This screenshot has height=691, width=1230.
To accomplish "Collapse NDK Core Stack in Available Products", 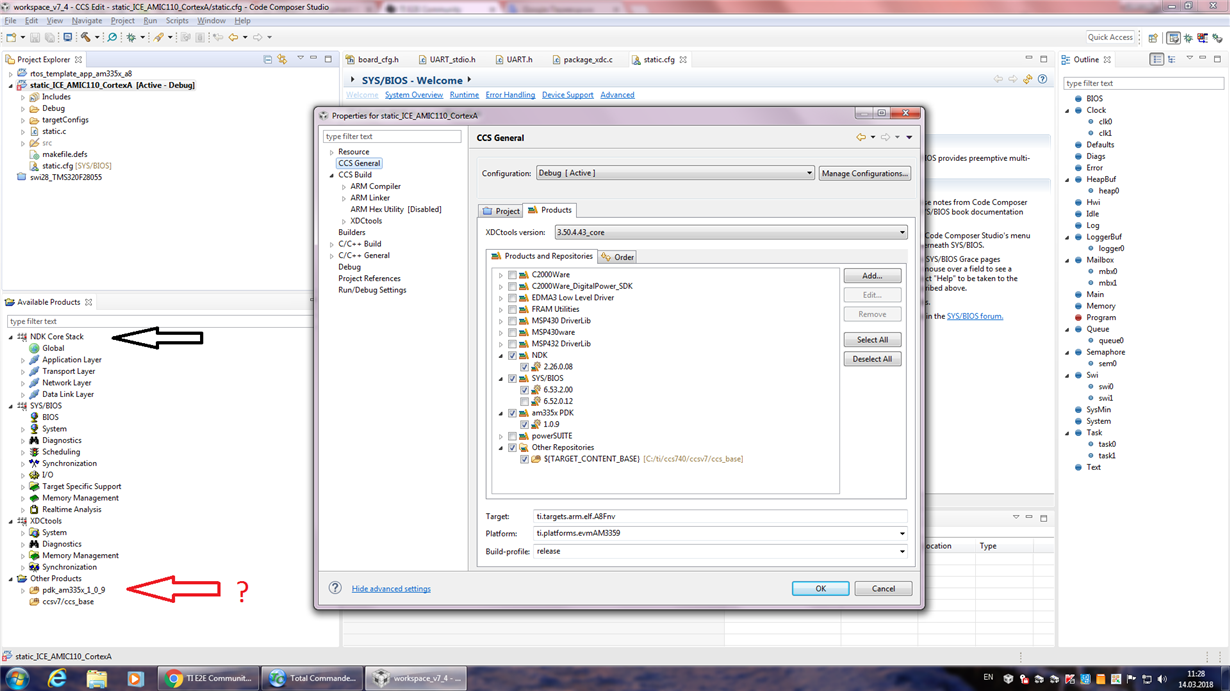I will click(x=11, y=337).
